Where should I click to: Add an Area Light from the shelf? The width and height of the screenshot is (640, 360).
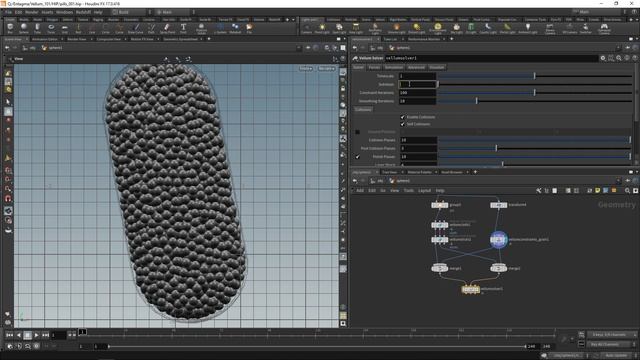pos(356,28)
